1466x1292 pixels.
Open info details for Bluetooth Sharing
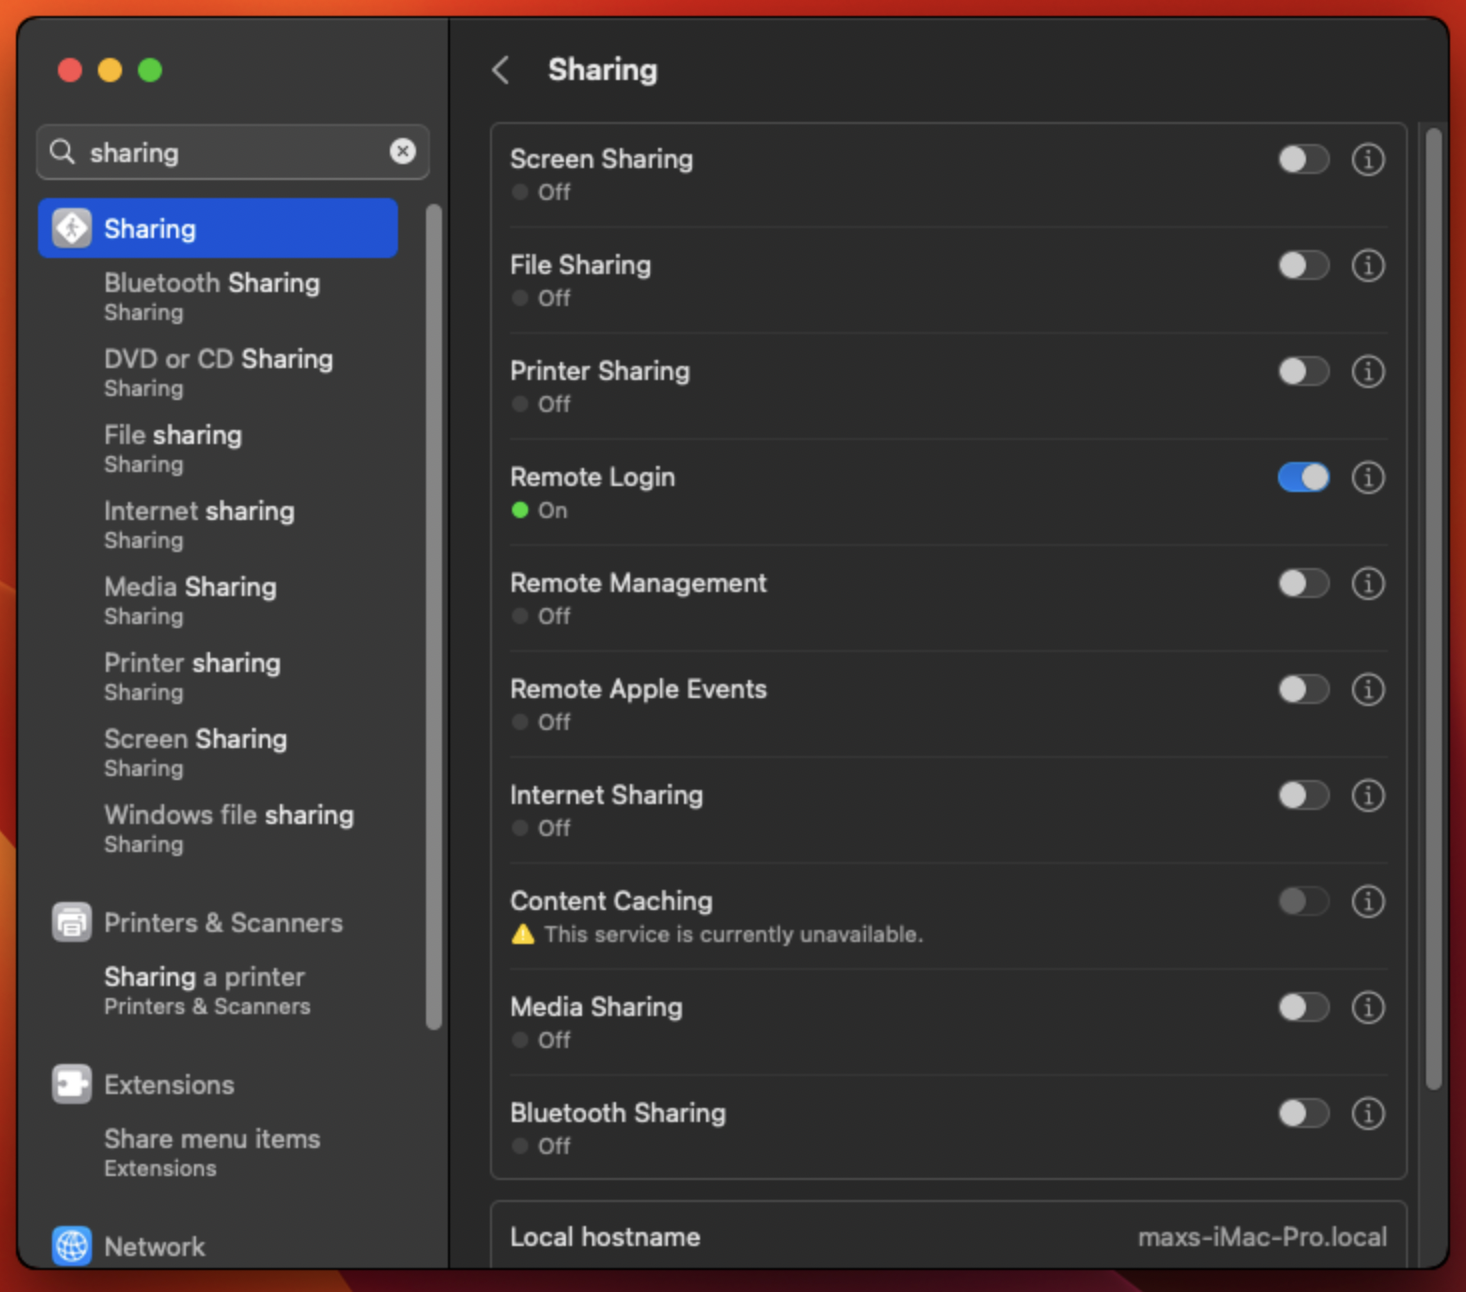tap(1367, 1114)
